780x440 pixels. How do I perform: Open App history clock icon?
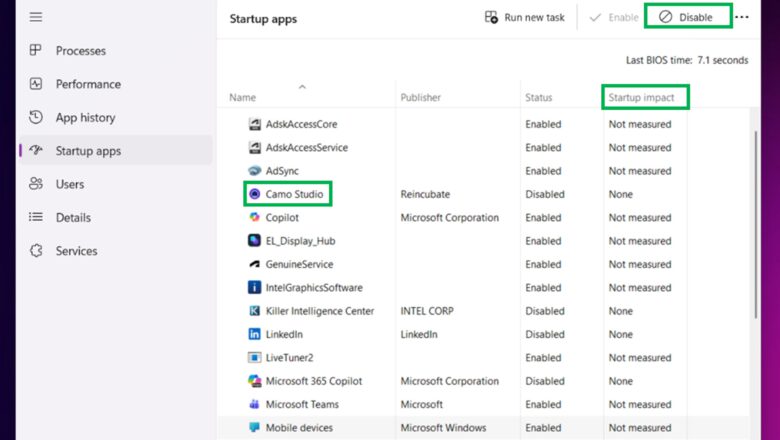click(x=36, y=117)
